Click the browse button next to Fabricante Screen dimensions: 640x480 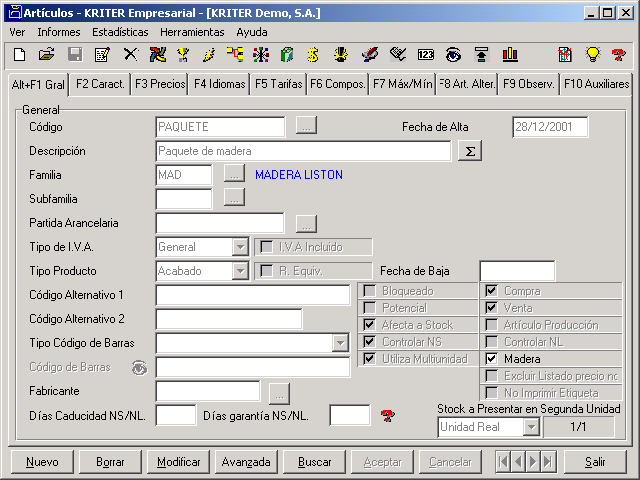pos(279,393)
